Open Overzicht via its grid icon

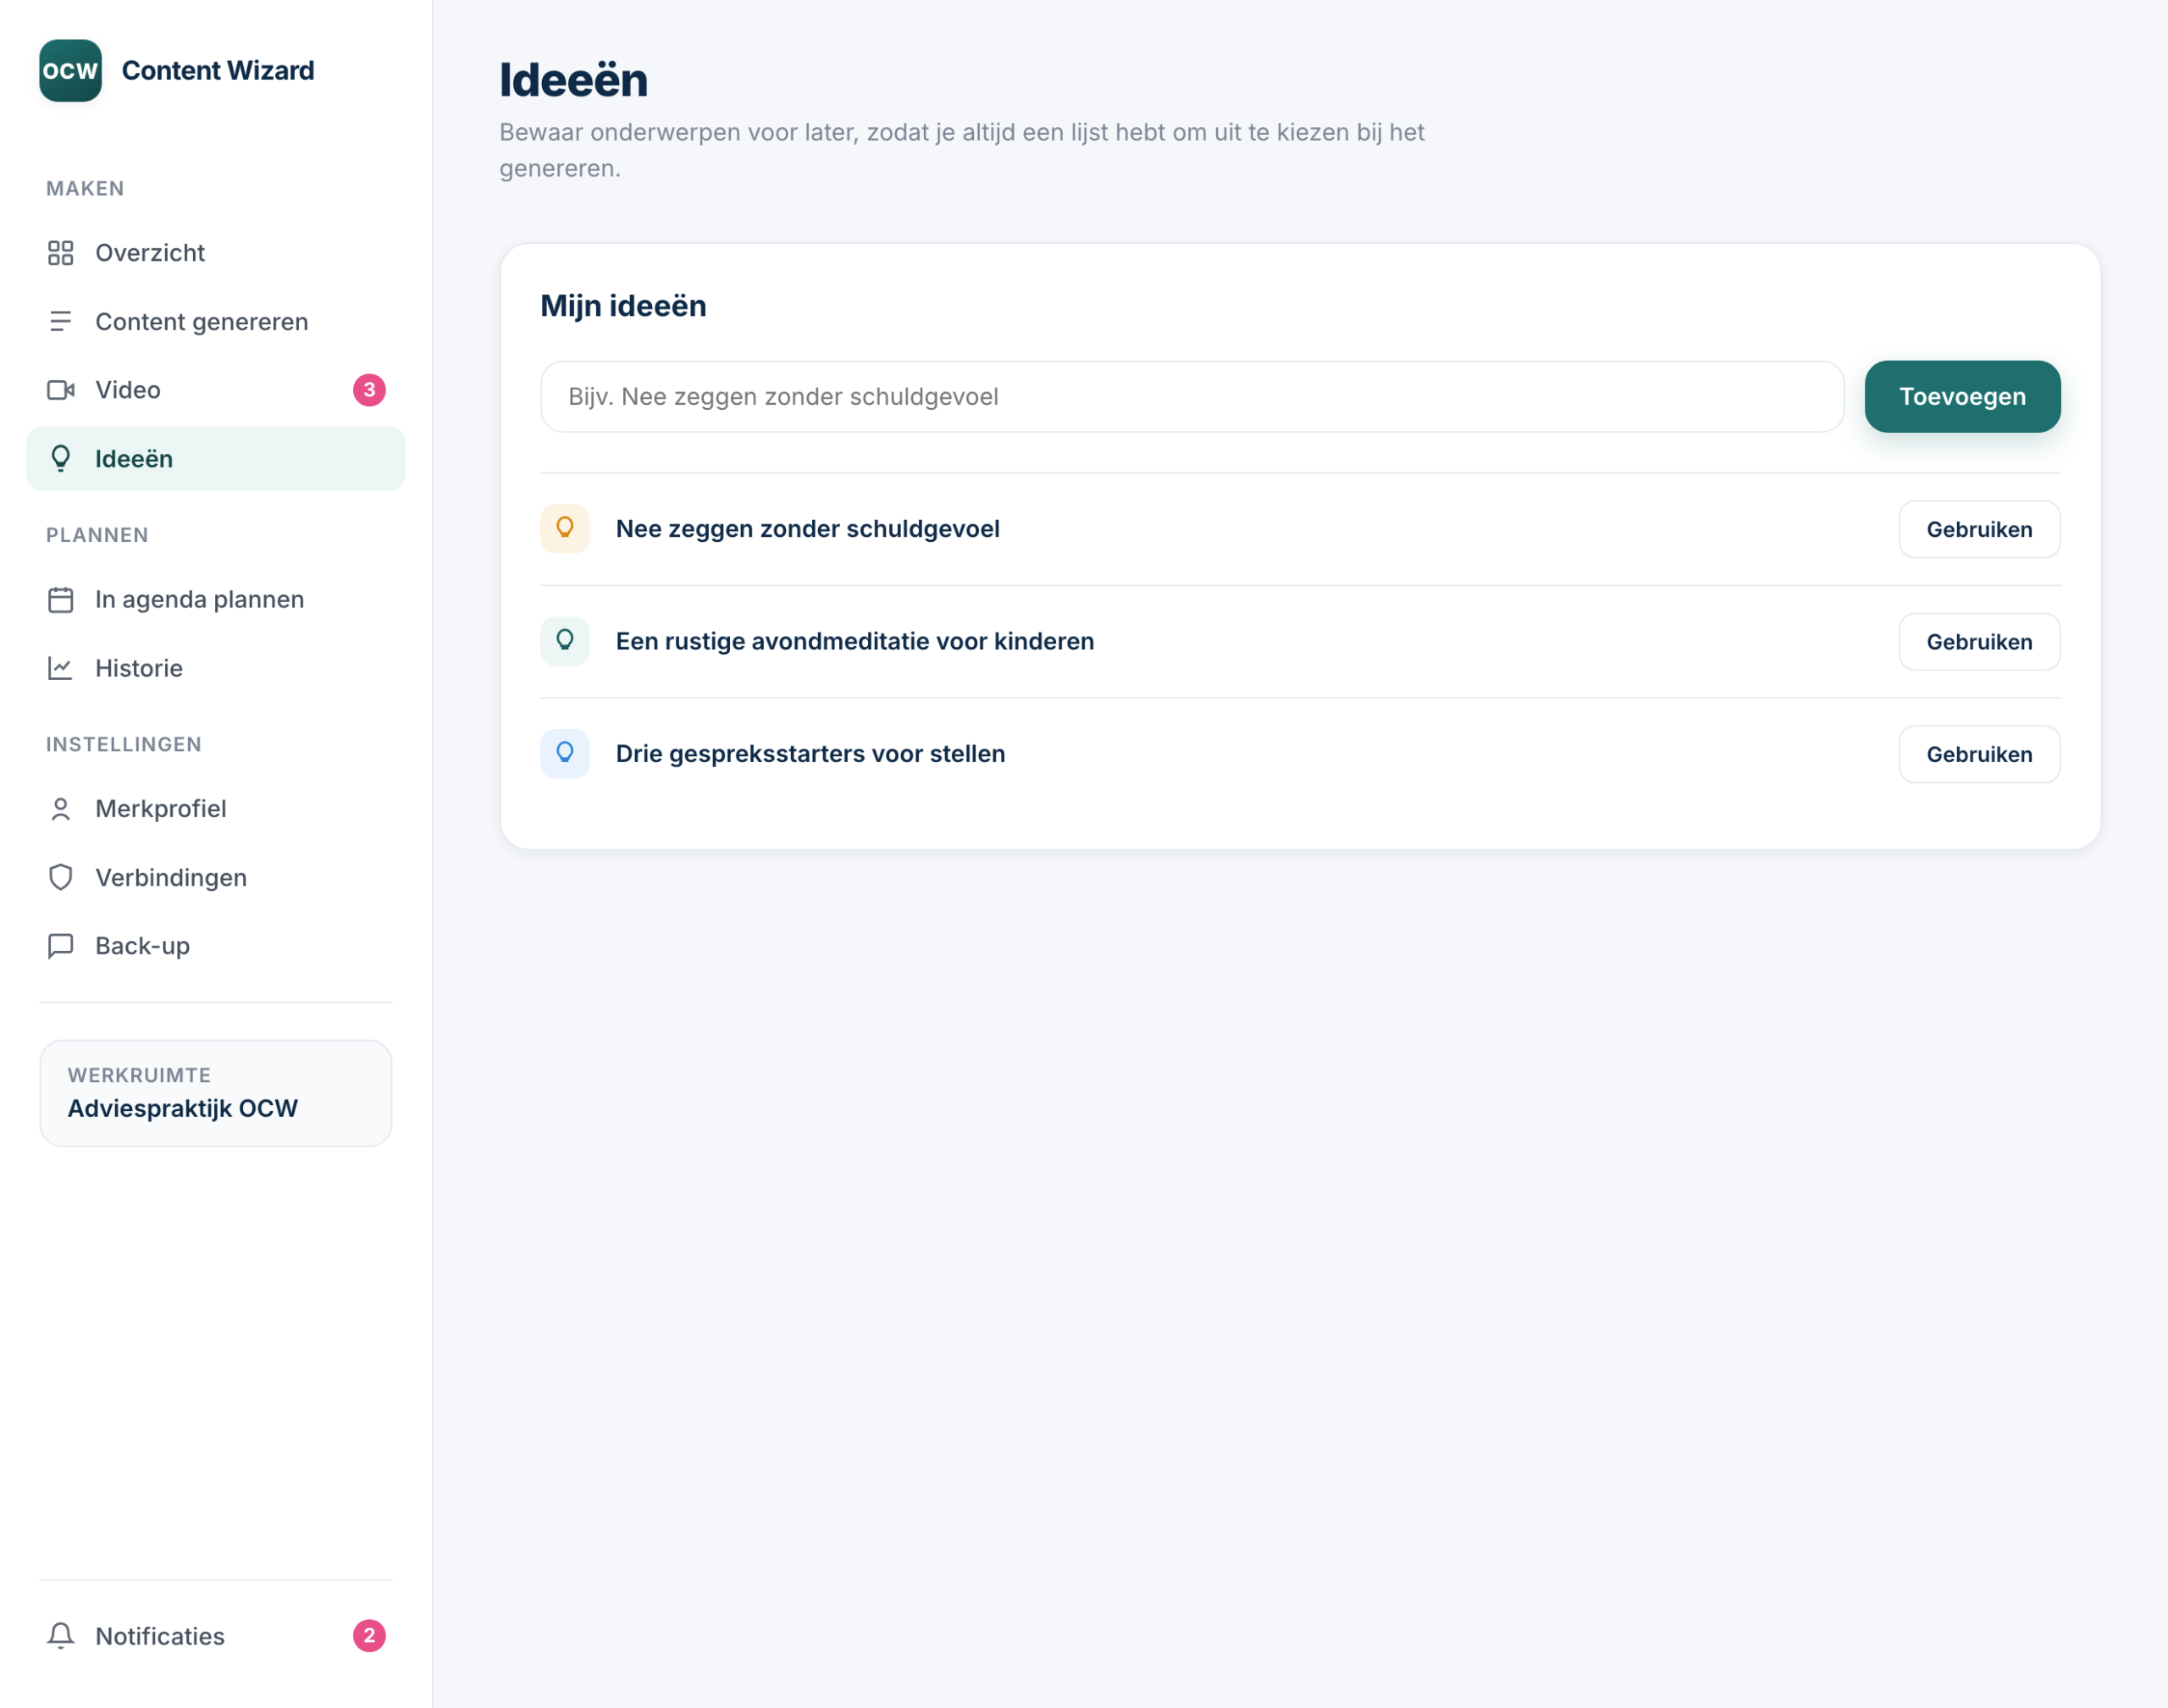[61, 253]
